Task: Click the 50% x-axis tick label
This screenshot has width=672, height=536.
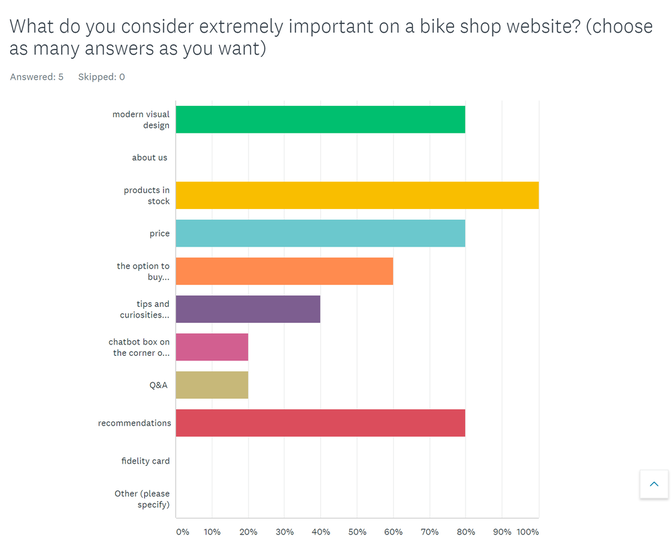Action: pyautogui.click(x=357, y=531)
